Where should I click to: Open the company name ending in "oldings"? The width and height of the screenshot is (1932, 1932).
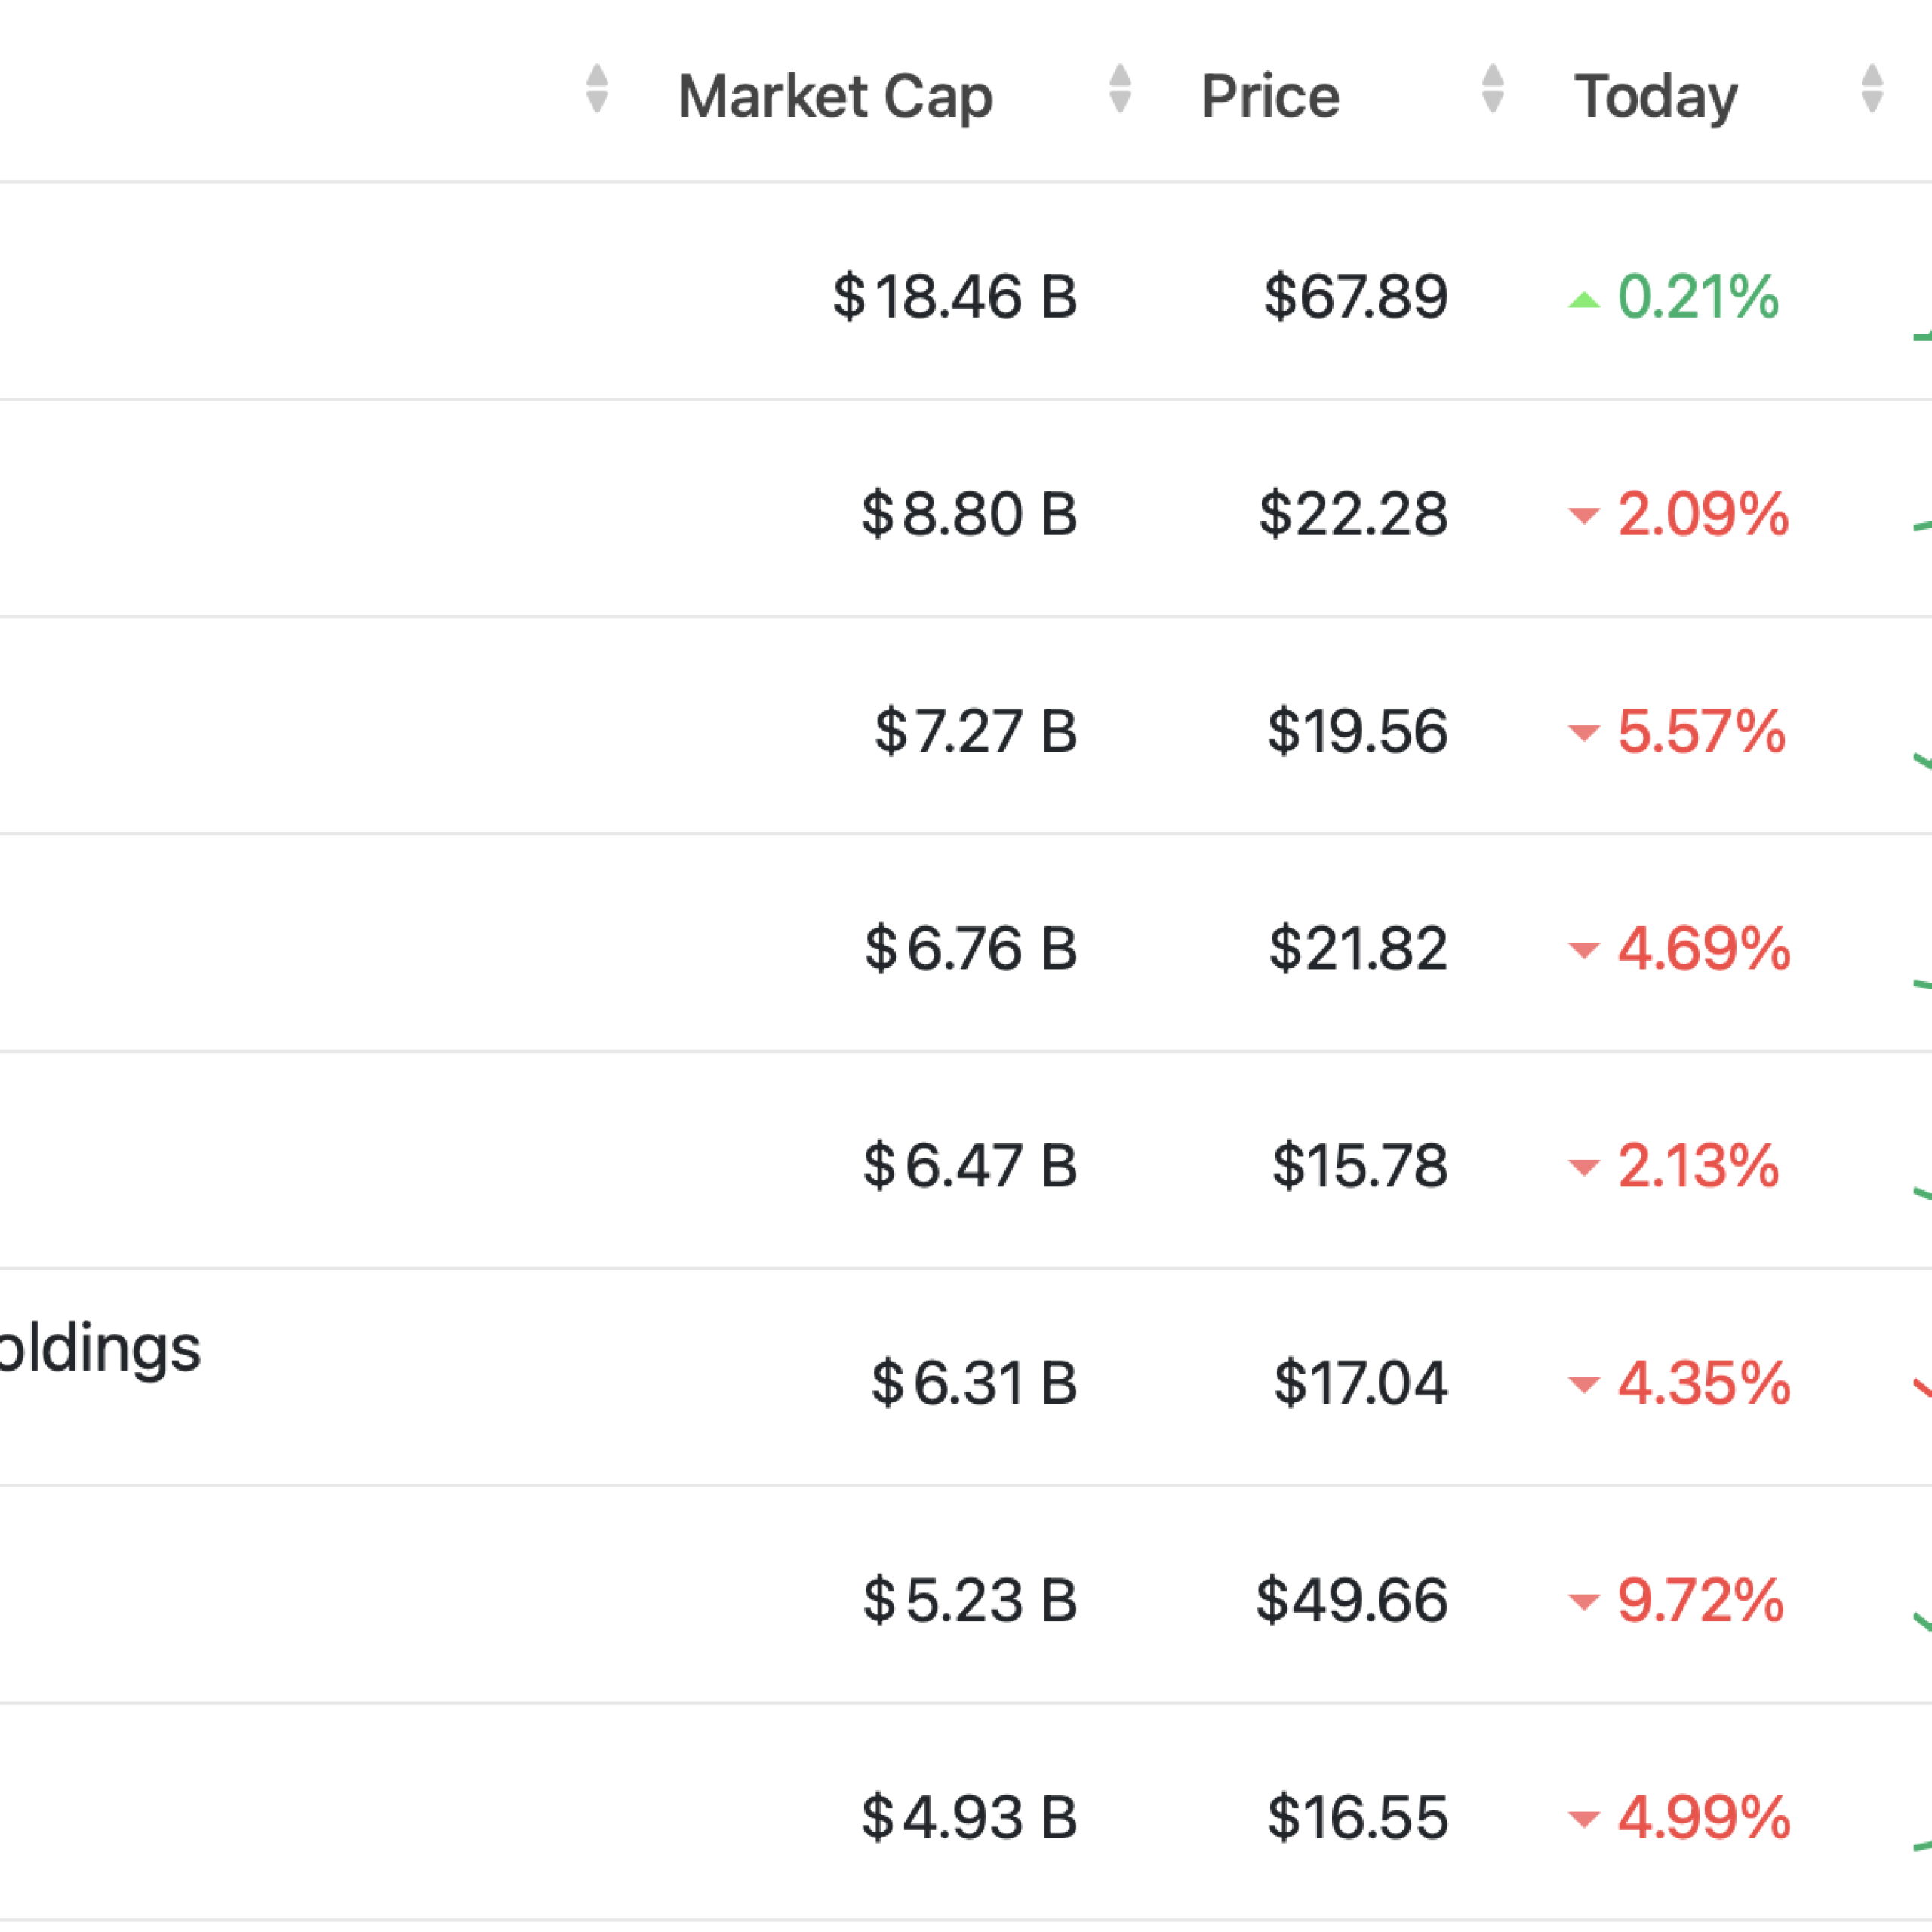100,1349
